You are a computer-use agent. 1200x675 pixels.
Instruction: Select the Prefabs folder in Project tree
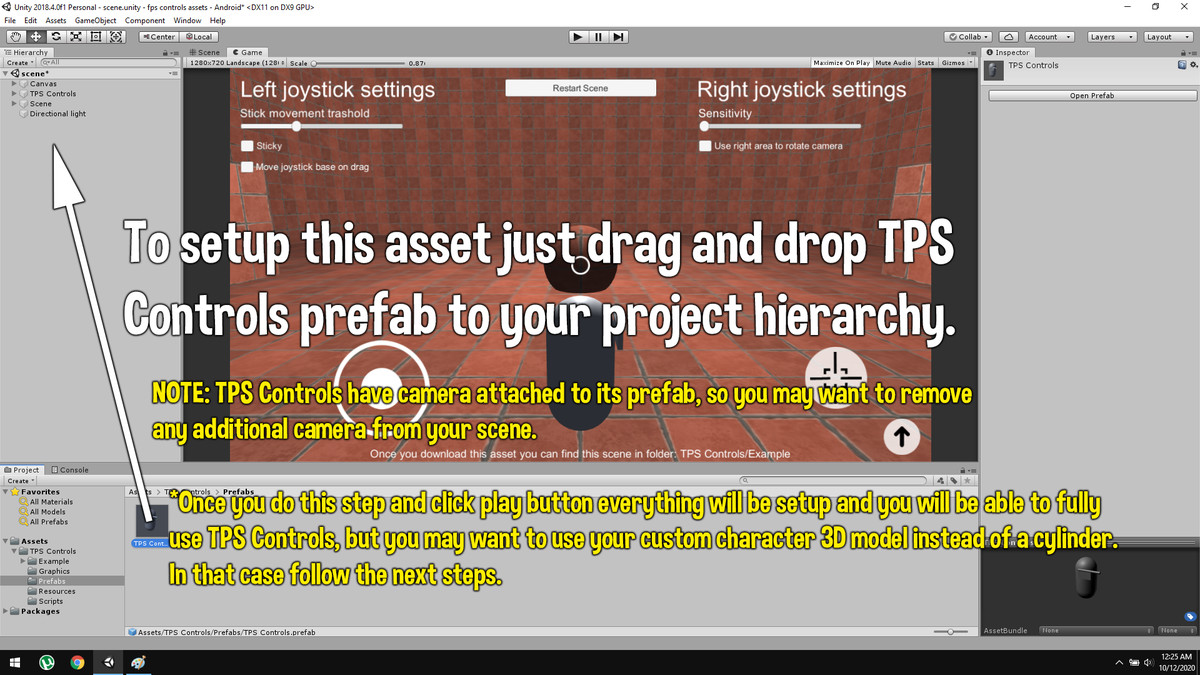(62, 581)
